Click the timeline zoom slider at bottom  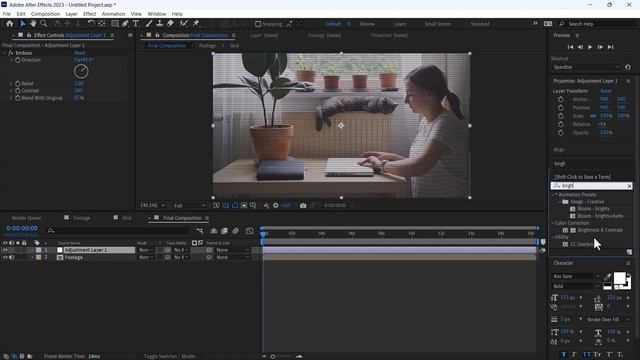click(x=273, y=356)
